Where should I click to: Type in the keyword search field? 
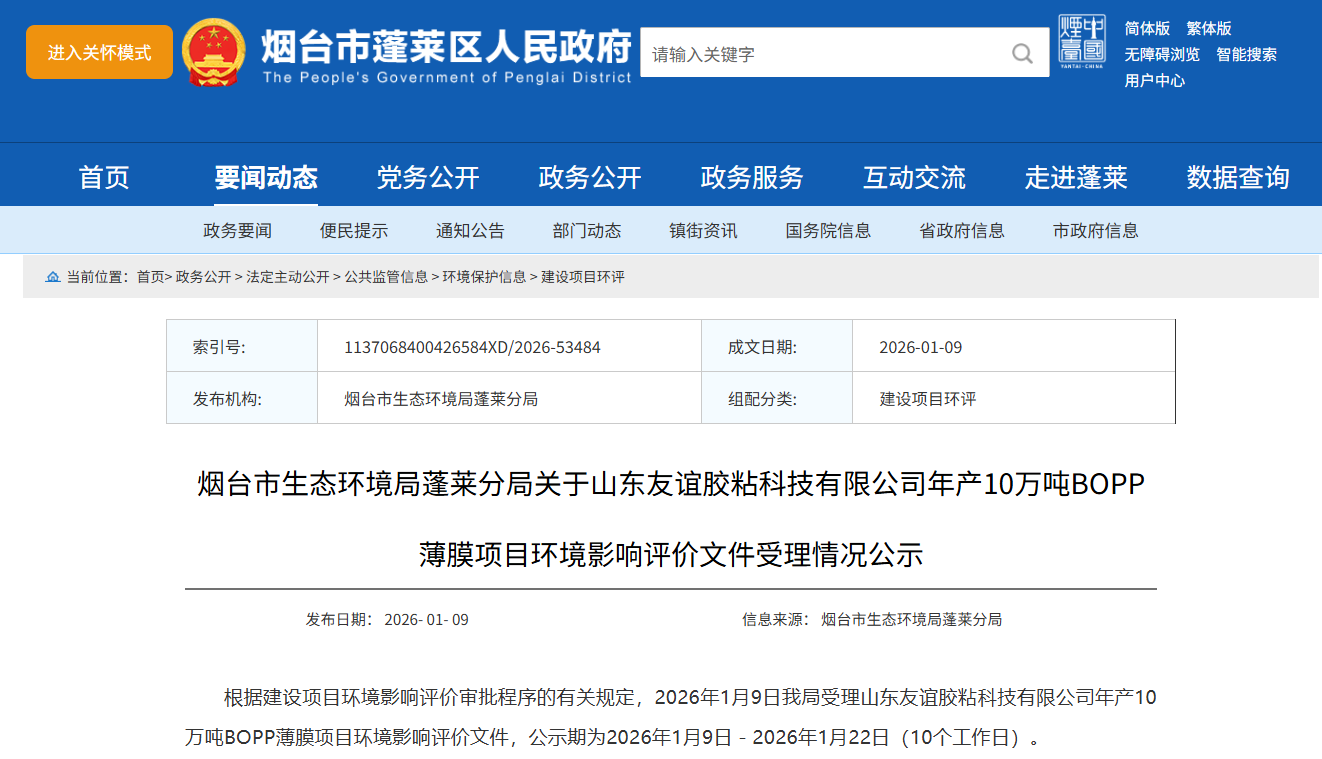(x=820, y=54)
